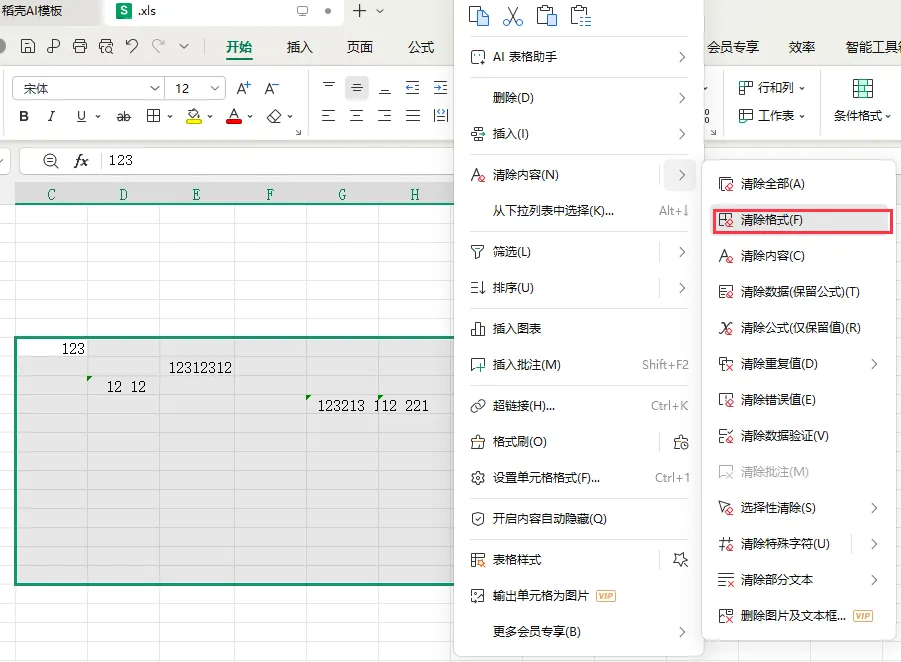Open fill color dropdown arrow
Image resolution: width=901 pixels, height=662 pixels.
point(210,117)
